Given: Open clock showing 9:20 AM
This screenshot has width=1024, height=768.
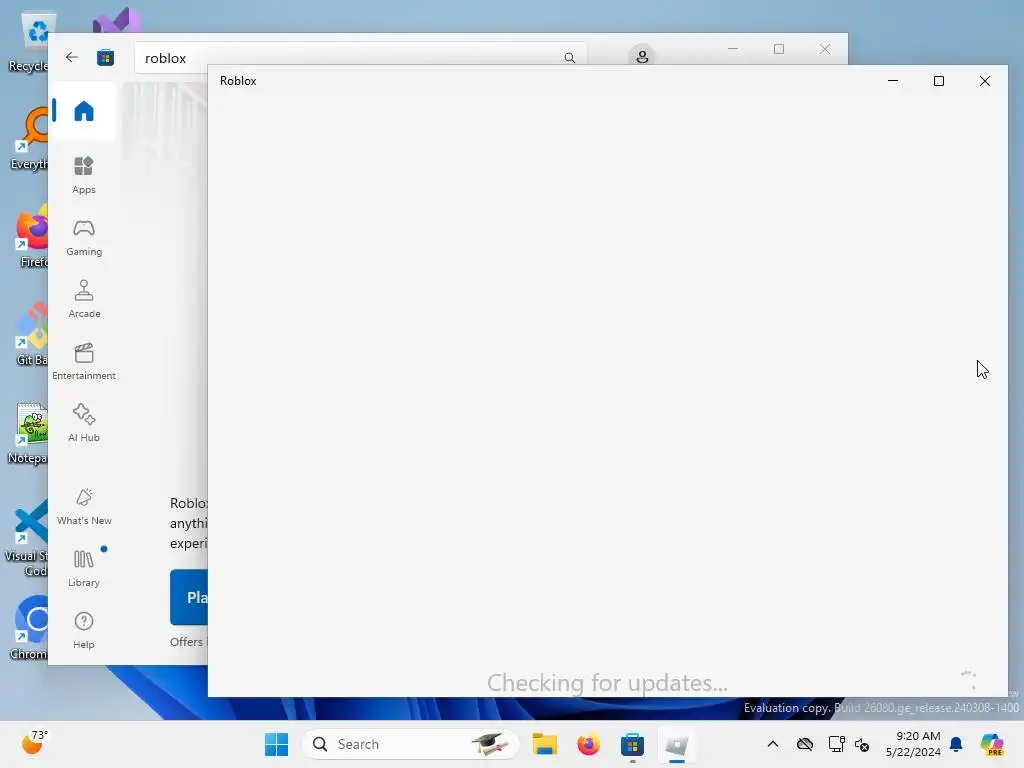Looking at the screenshot, I should [913, 744].
